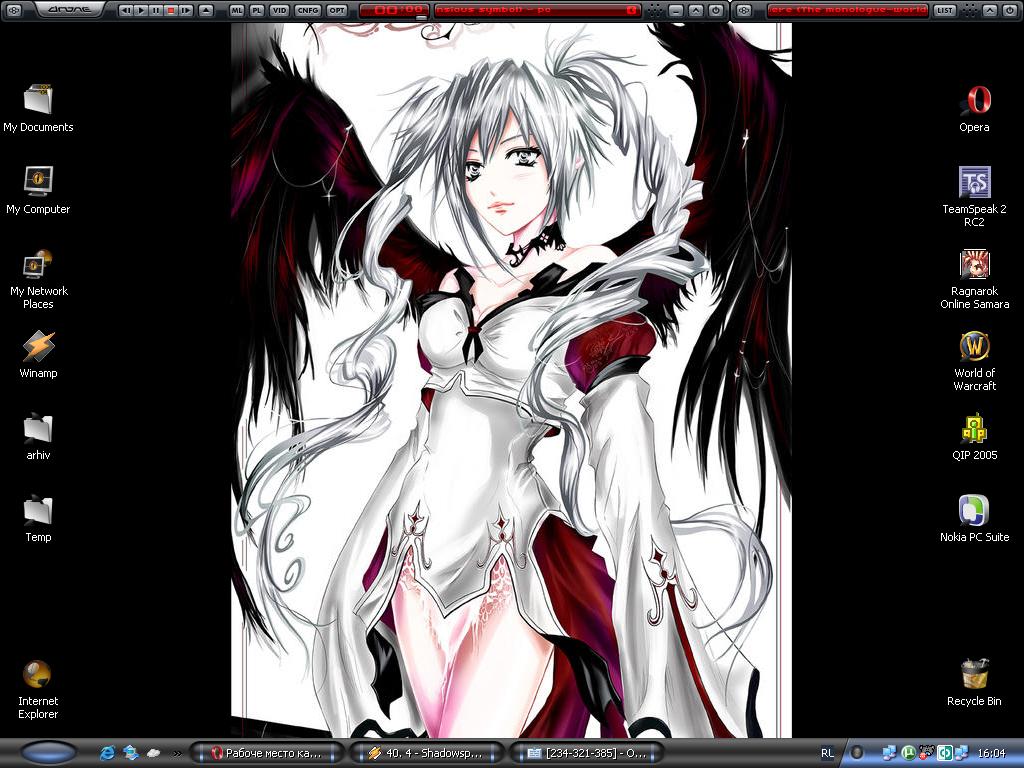1024x768 pixels.
Task: Open the Winamp main menu icon at left
Action: pyautogui.click(x=13, y=10)
